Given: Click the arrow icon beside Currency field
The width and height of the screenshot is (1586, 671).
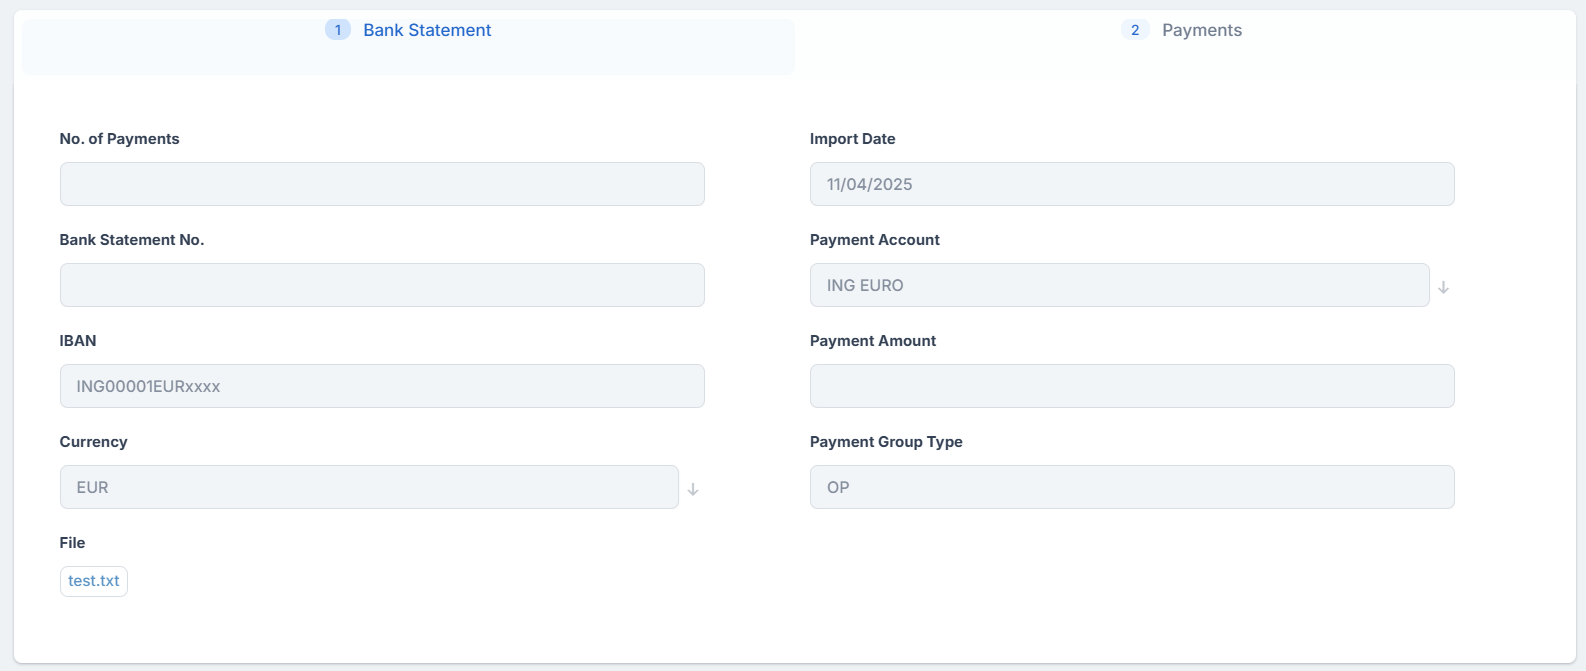Looking at the screenshot, I should click(x=693, y=489).
